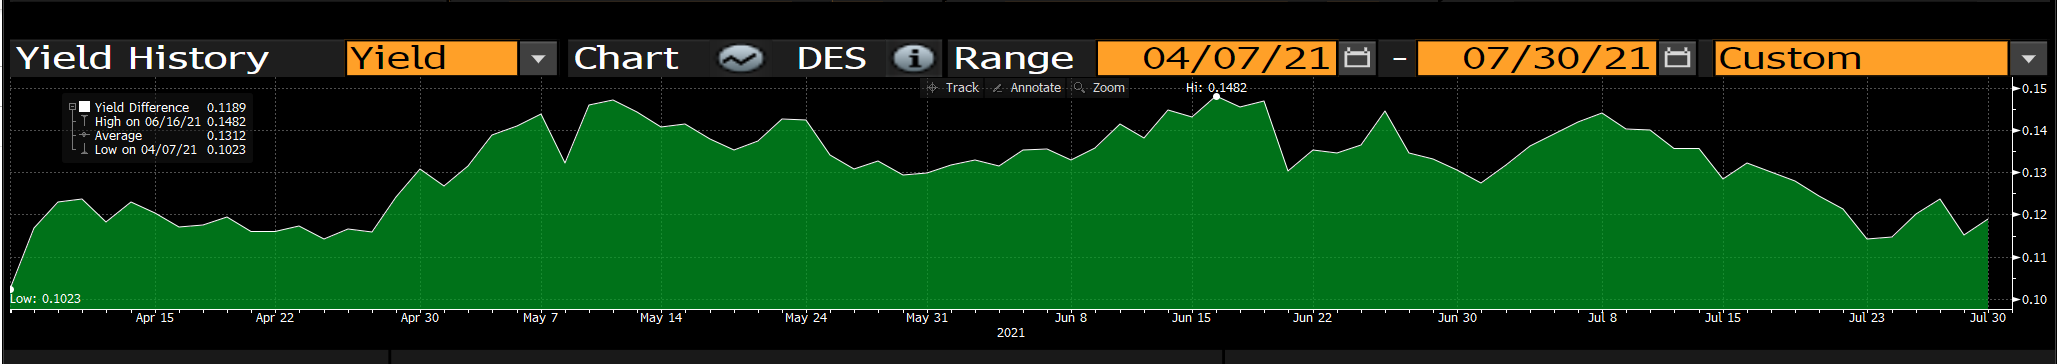Click the Jul 23 axis label
Viewport: 2057px width, 364px height.
(1866, 318)
